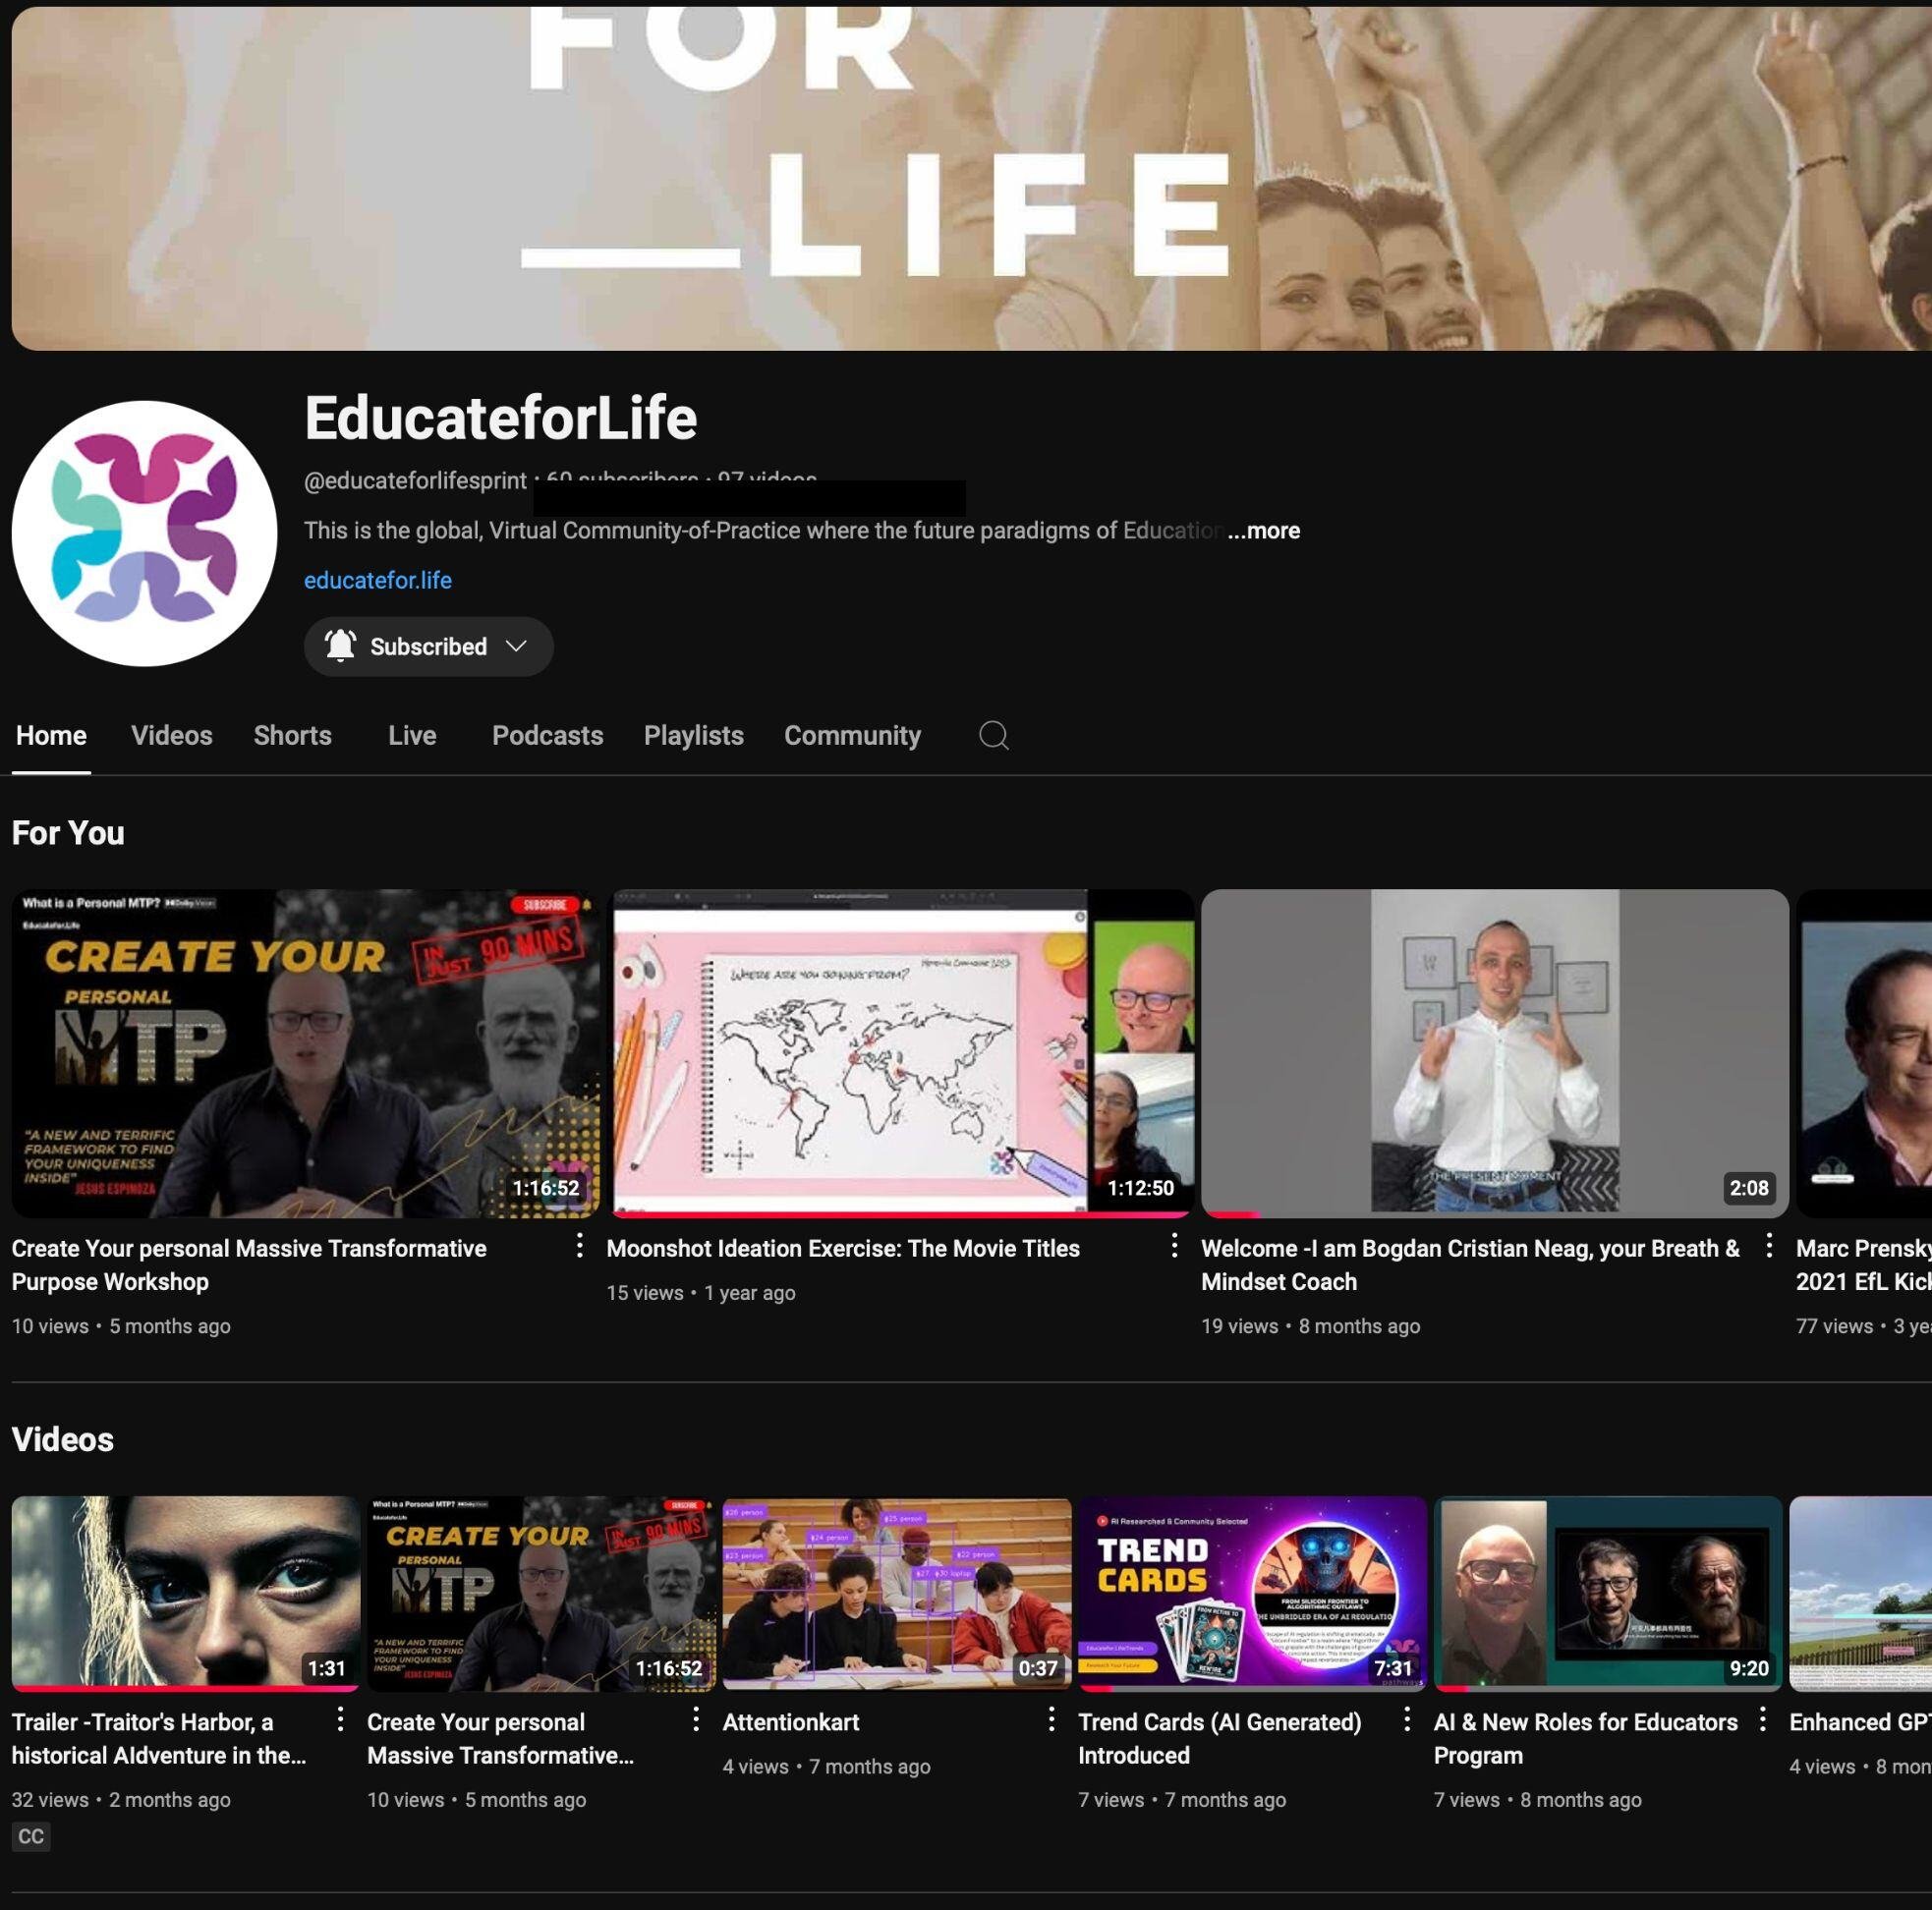
Task: Open options menu for AI & New Roles video
Action: [x=1763, y=1719]
